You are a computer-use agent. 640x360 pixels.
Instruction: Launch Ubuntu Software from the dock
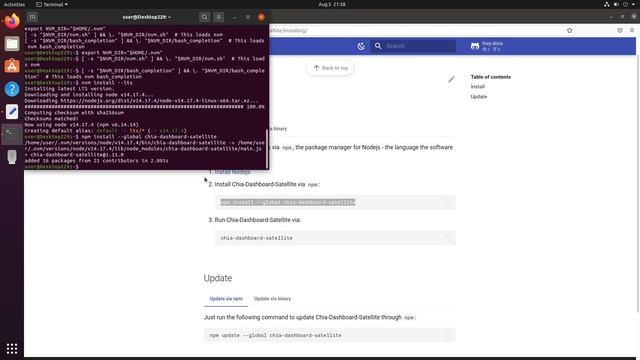coord(12,66)
